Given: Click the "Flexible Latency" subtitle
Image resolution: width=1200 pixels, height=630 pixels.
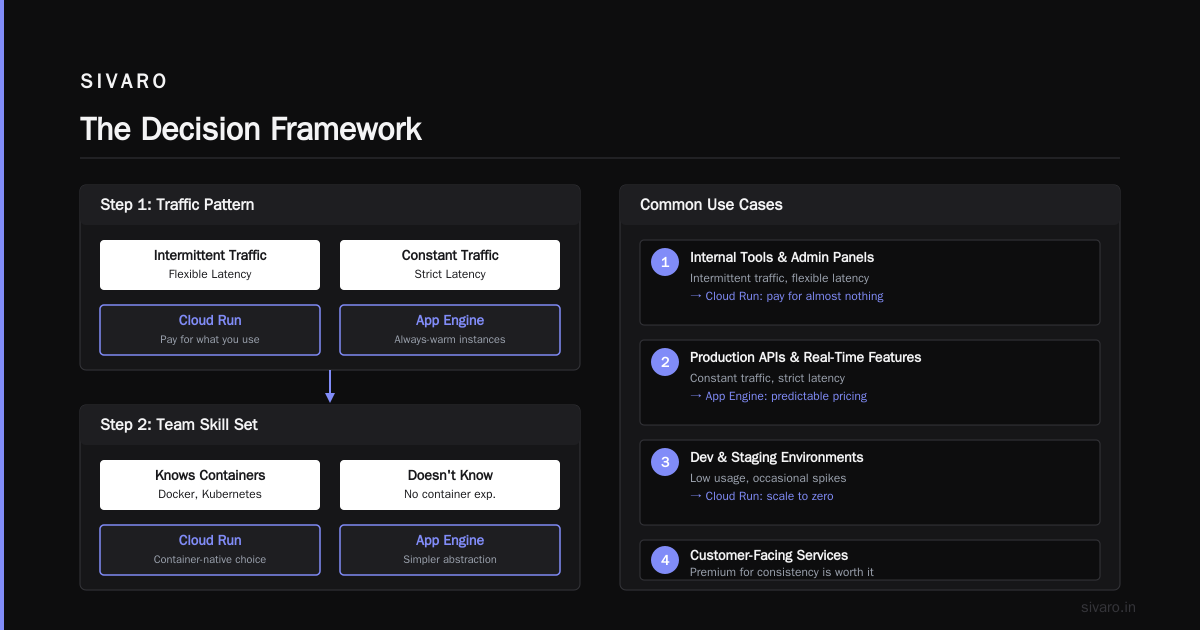Looking at the screenshot, I should pyautogui.click(x=210, y=274).
